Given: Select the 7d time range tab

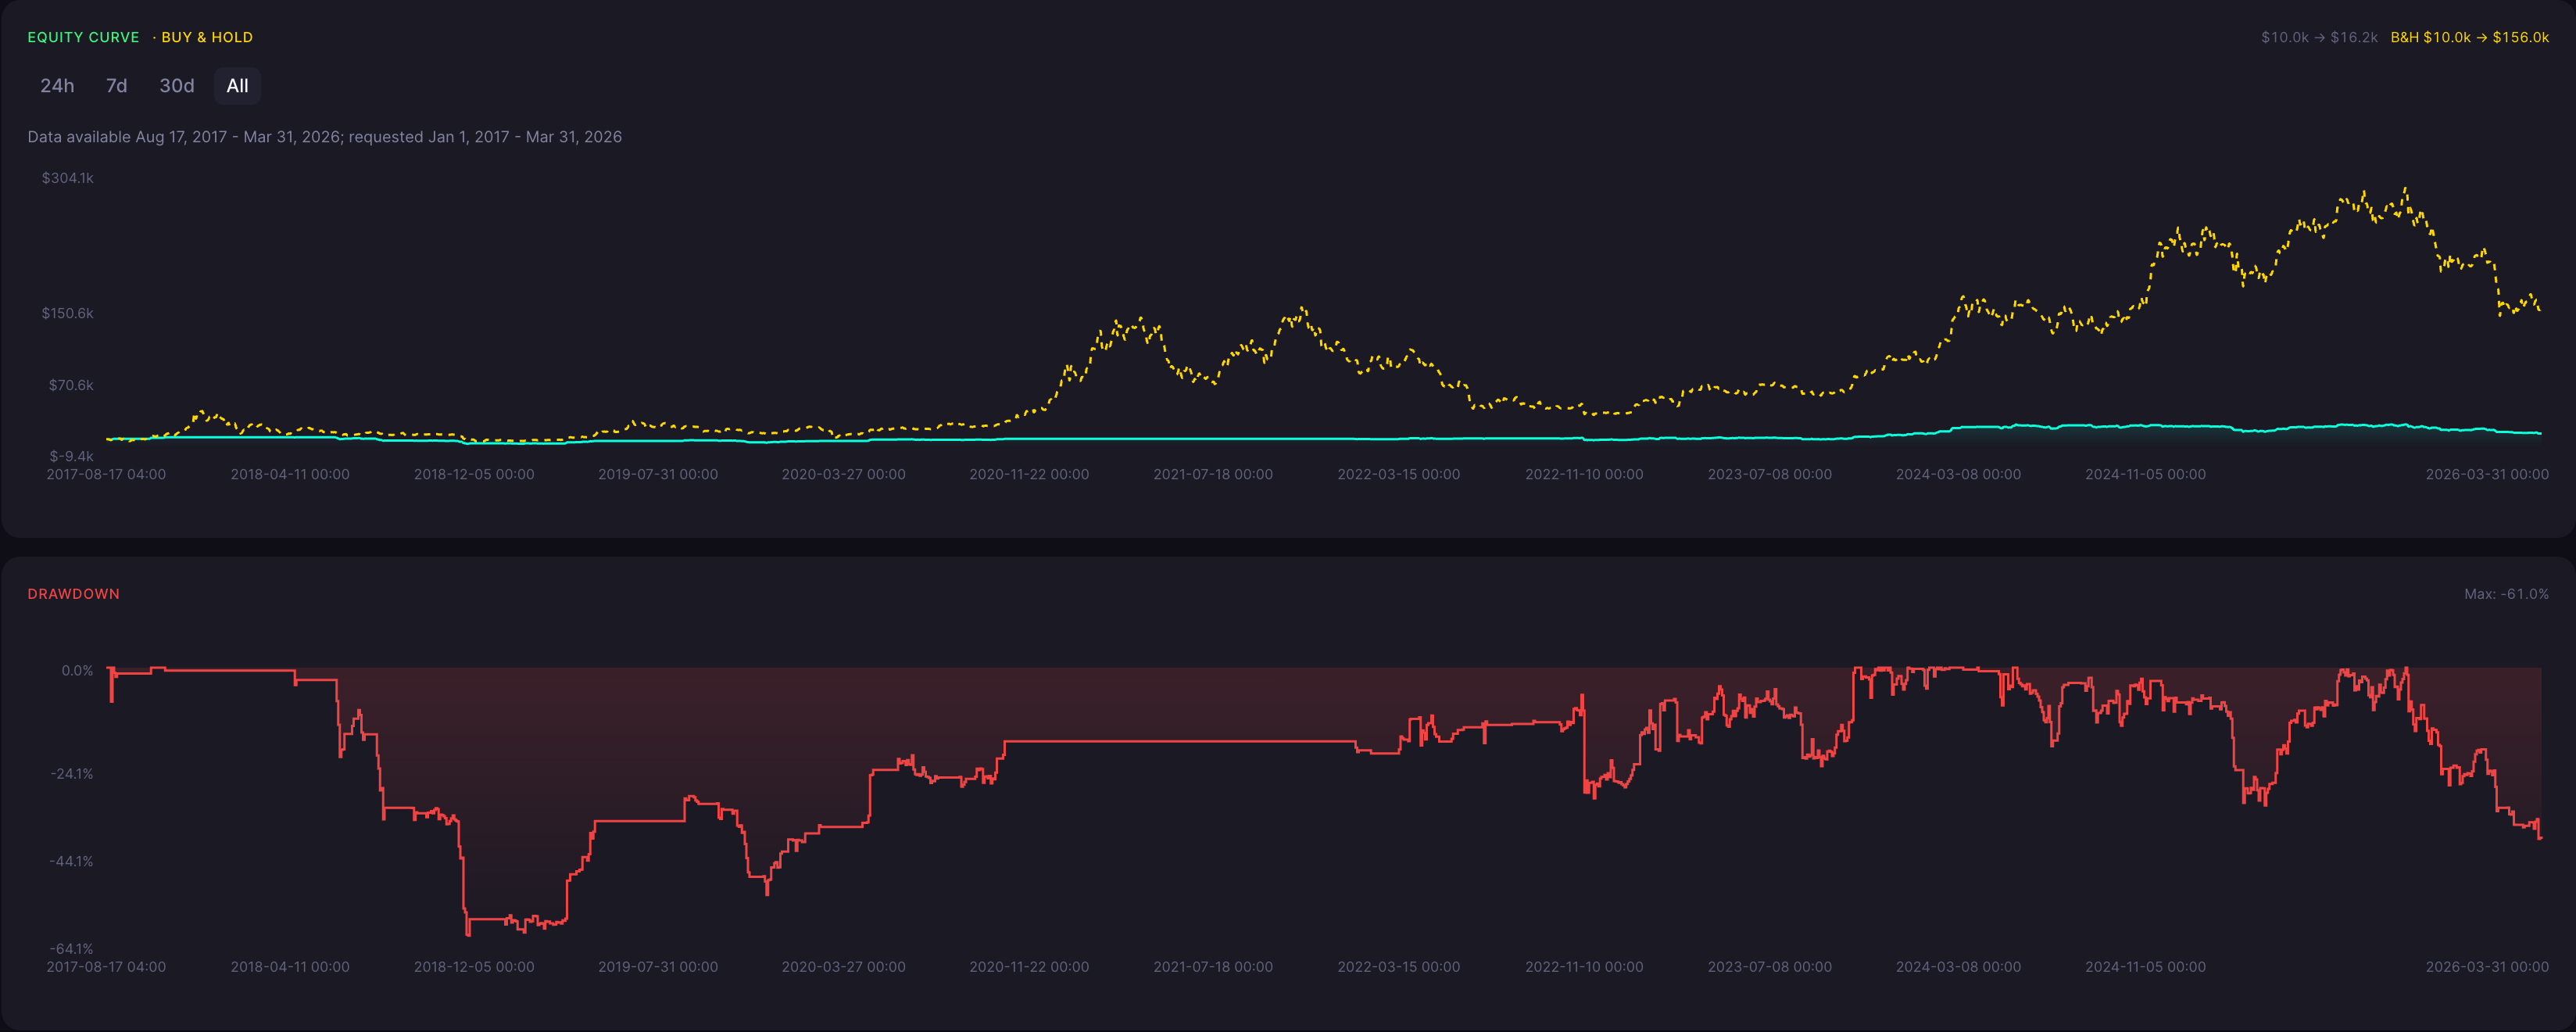Looking at the screenshot, I should pos(116,86).
